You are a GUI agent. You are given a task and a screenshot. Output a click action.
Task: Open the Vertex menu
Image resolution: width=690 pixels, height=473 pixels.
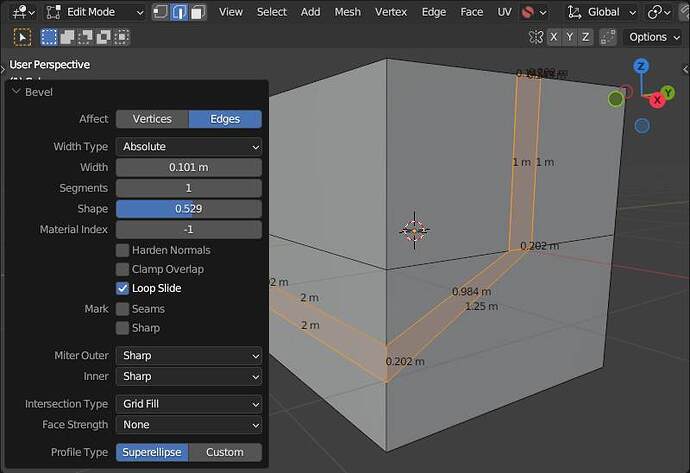click(391, 12)
